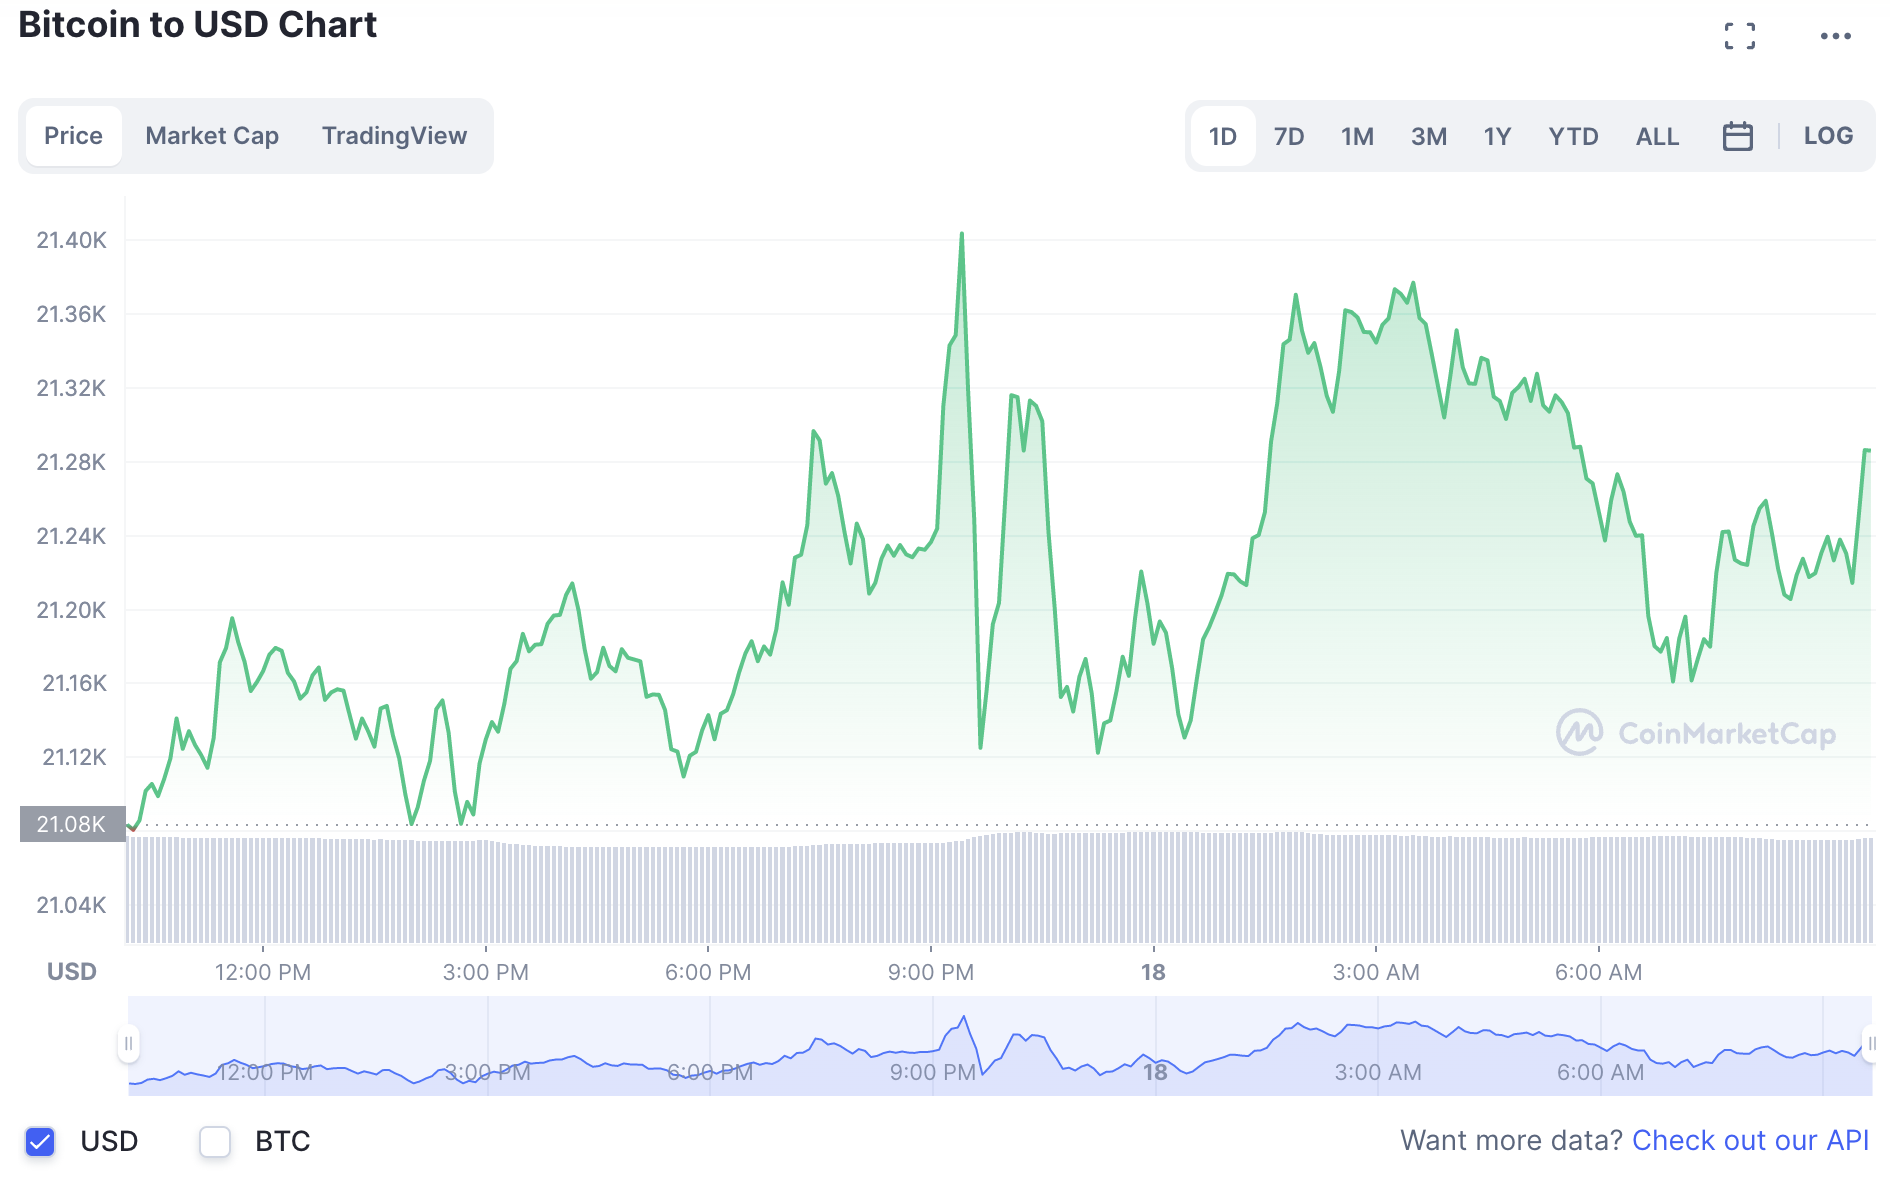Click the right range handle of the navigator
Screen dimensions: 1890x1180
tap(1871, 1044)
